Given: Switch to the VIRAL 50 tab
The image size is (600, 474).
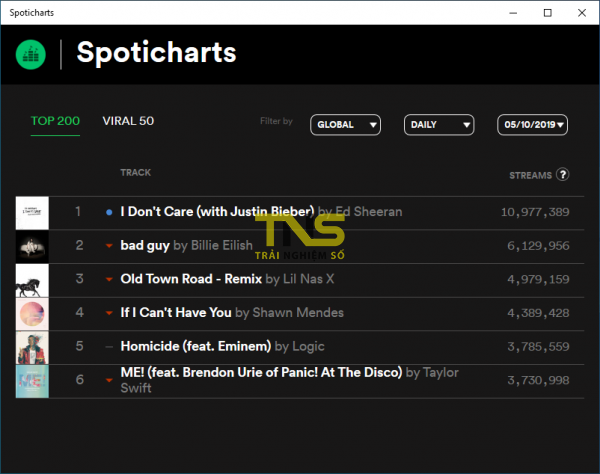Looking at the screenshot, I should (128, 121).
